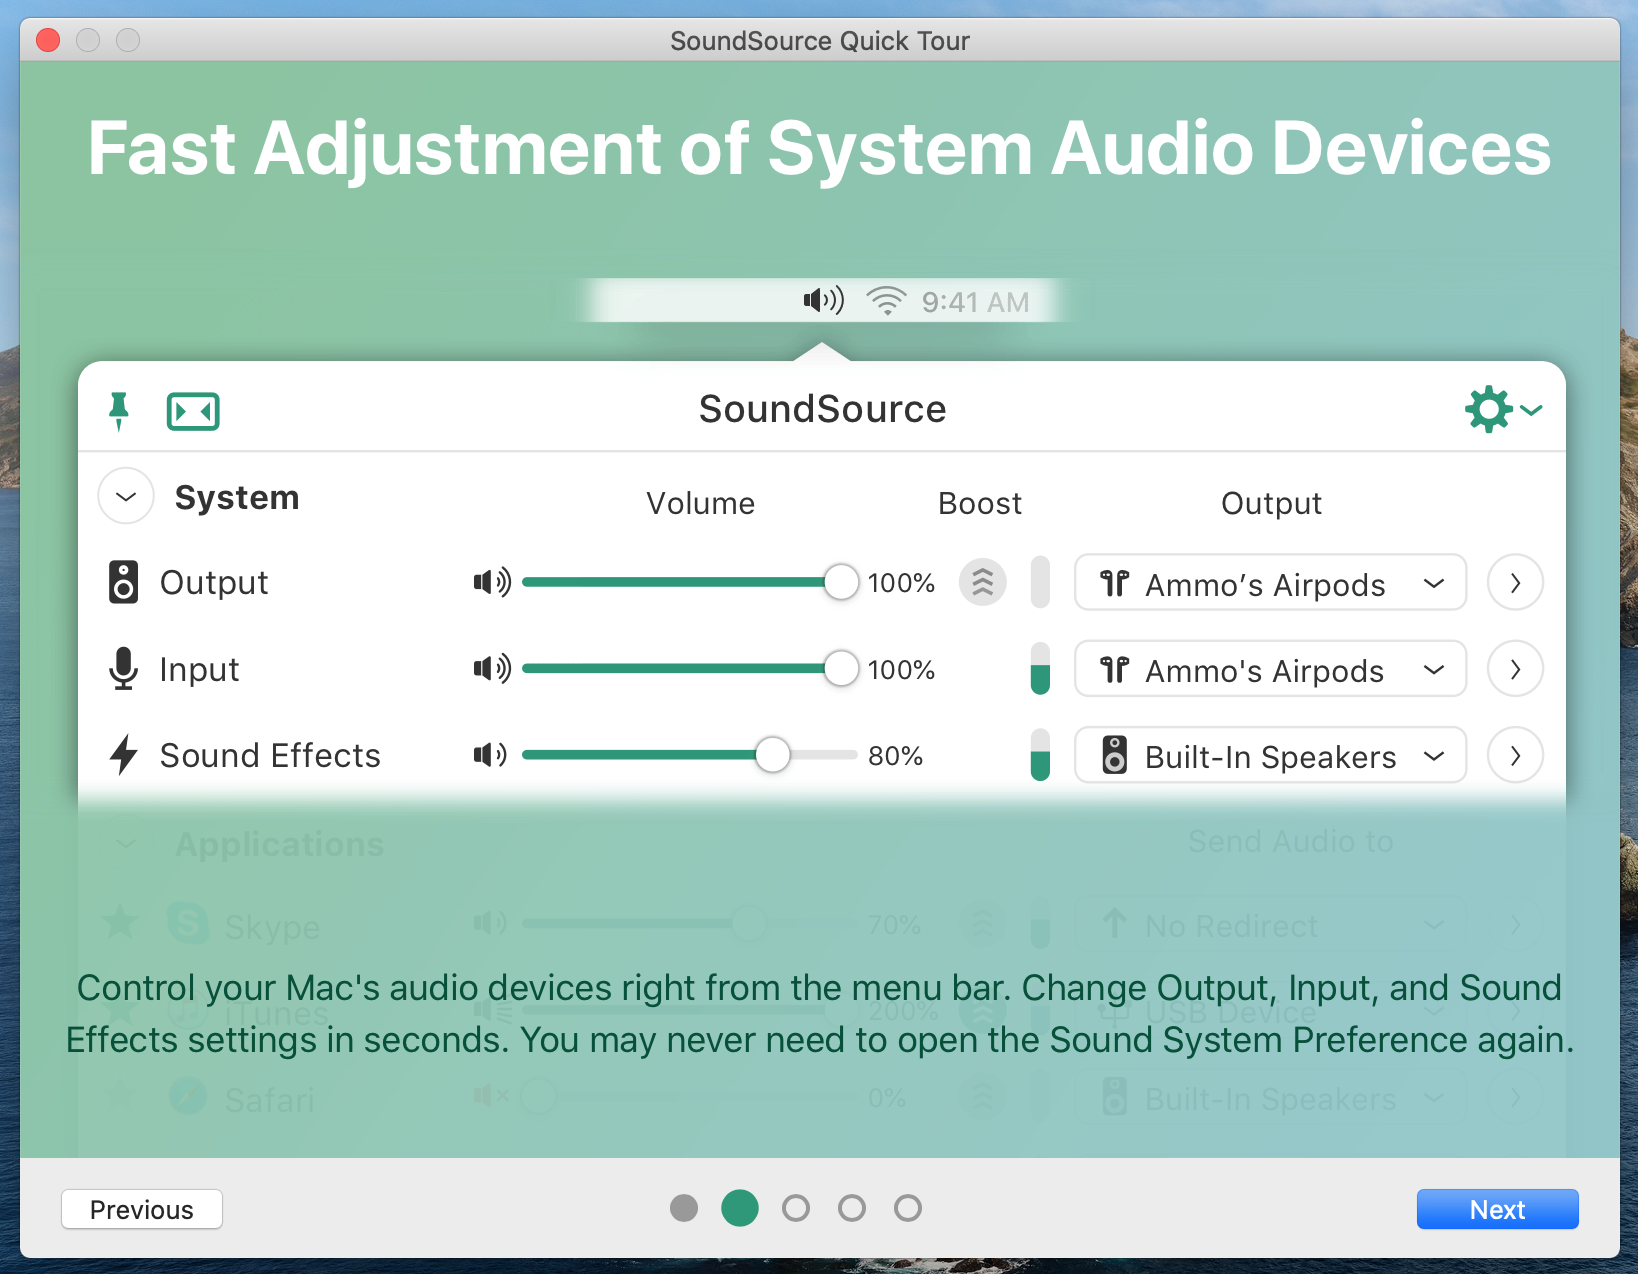
Task: Collapse the System section chevron
Action: (126, 497)
